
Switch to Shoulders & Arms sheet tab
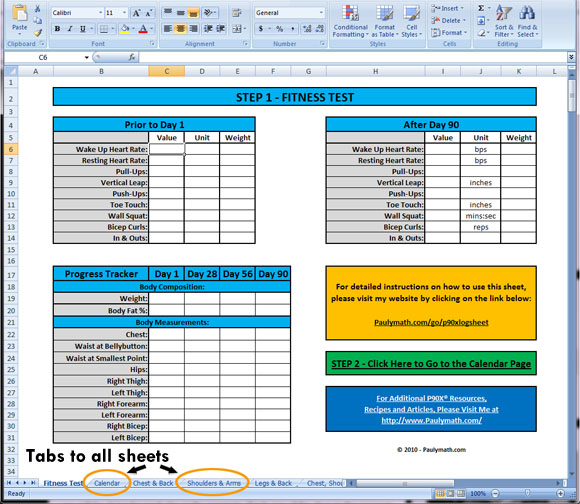[214, 483]
